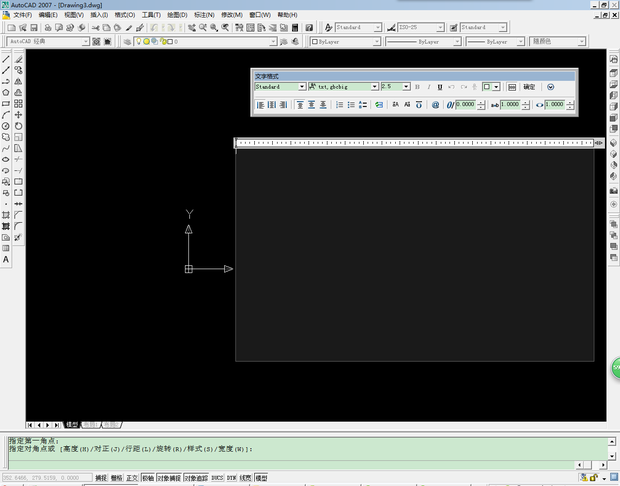The height and width of the screenshot is (486, 620).
Task: Toggle the 极轴 polar tracking button
Action: click(148, 478)
